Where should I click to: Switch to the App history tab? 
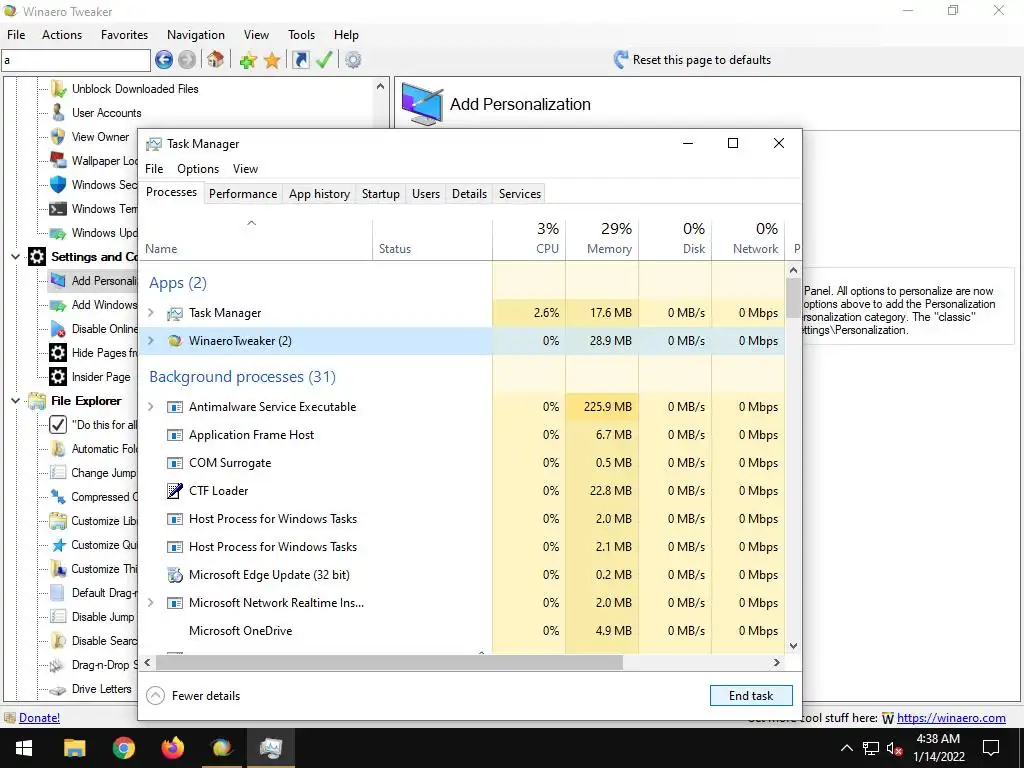(319, 194)
